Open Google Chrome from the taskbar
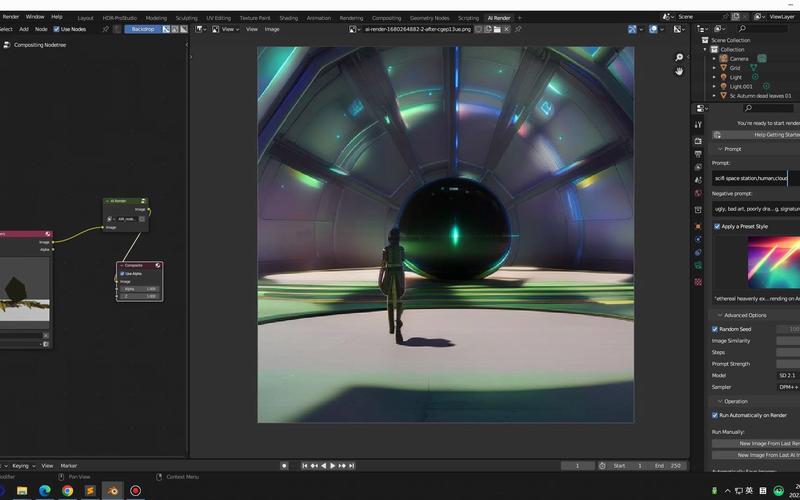 point(67,491)
